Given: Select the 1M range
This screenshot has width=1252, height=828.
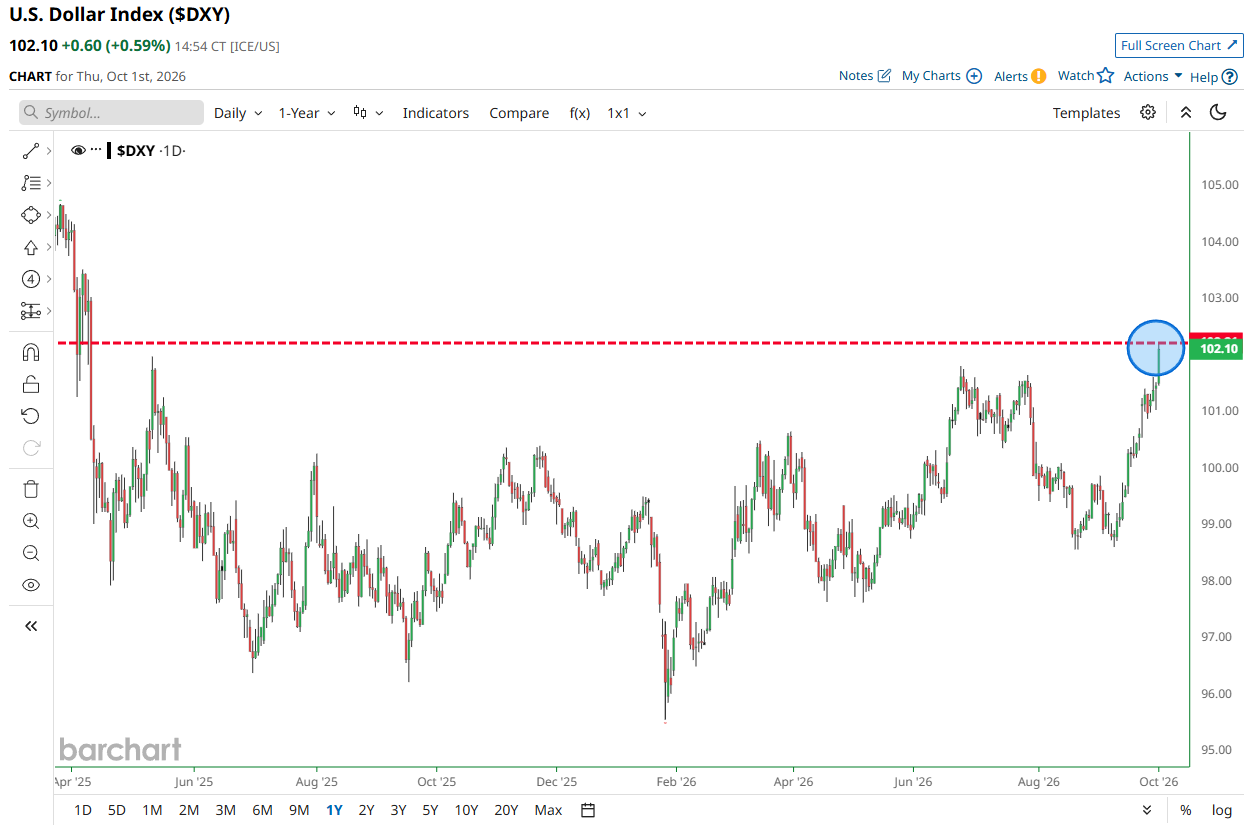Looking at the screenshot, I should click(152, 810).
